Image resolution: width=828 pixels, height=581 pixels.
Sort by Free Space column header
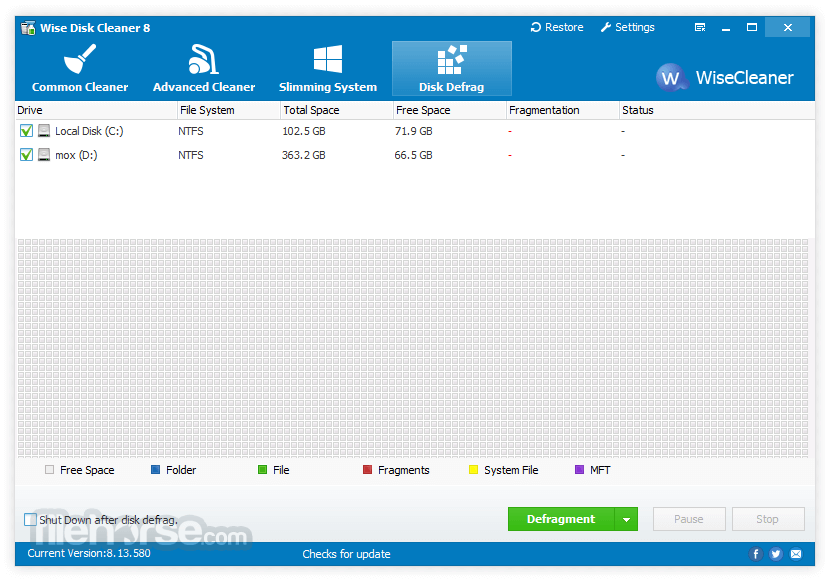coord(450,110)
